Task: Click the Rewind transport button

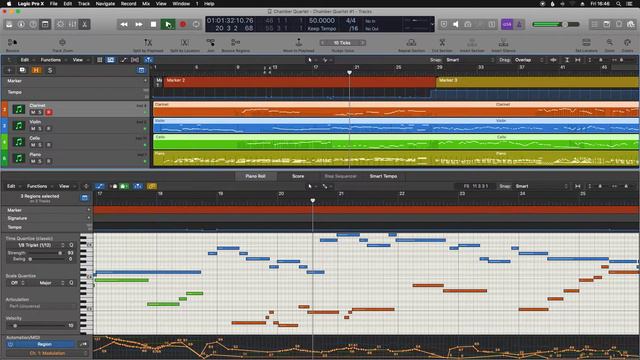Action: (x=124, y=24)
